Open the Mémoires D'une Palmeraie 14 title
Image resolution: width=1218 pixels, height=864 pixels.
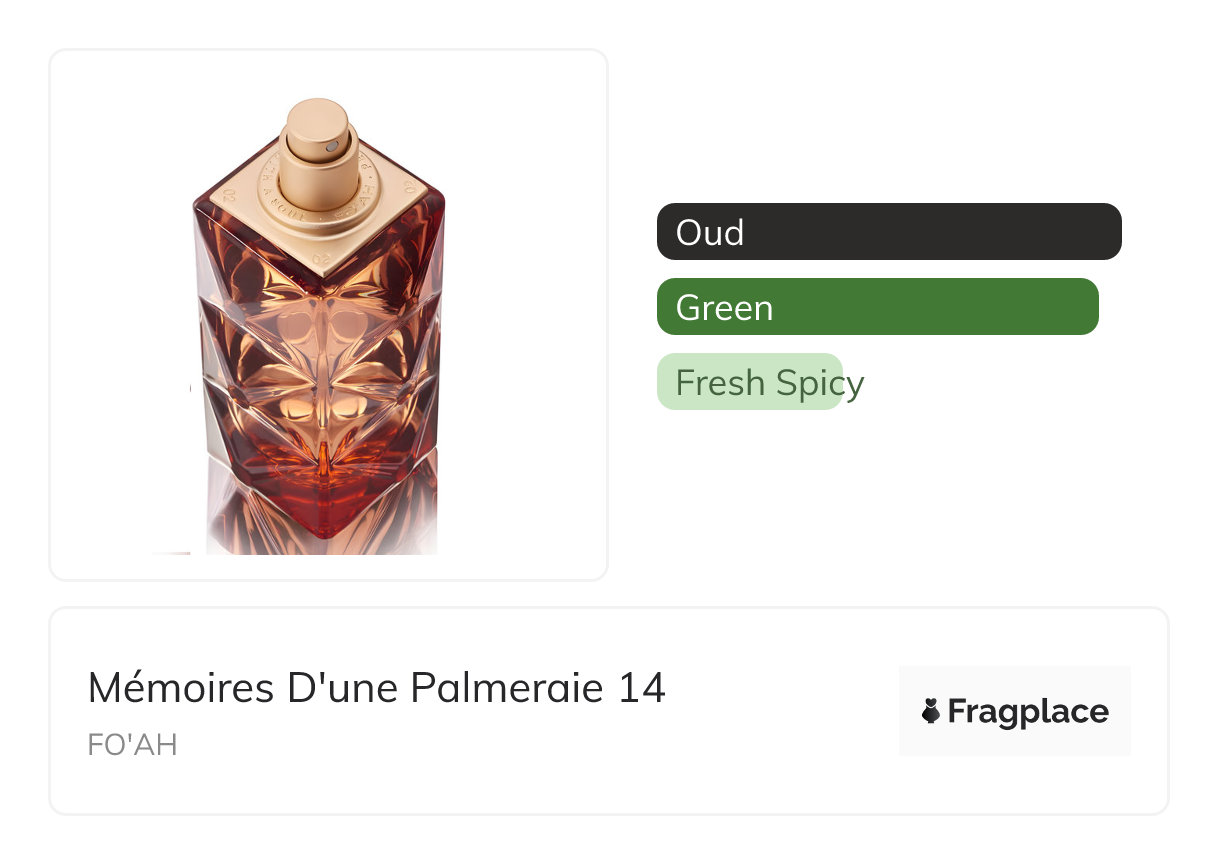coord(376,688)
